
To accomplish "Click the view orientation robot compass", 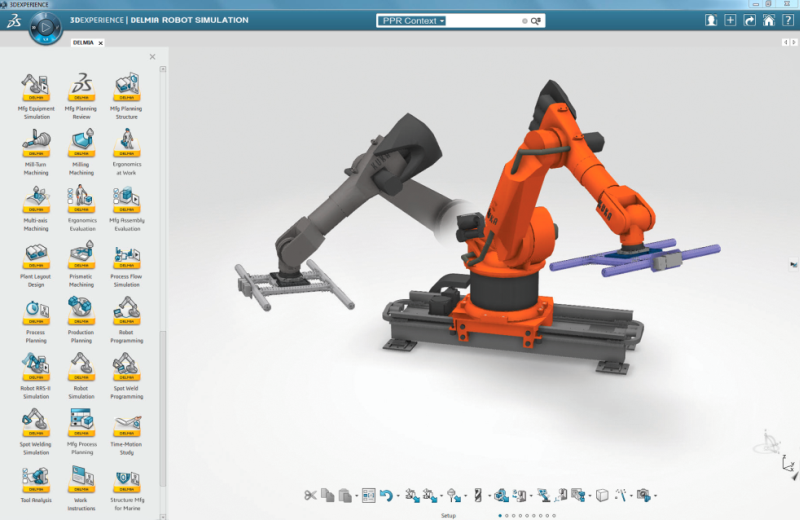I will (x=769, y=444).
